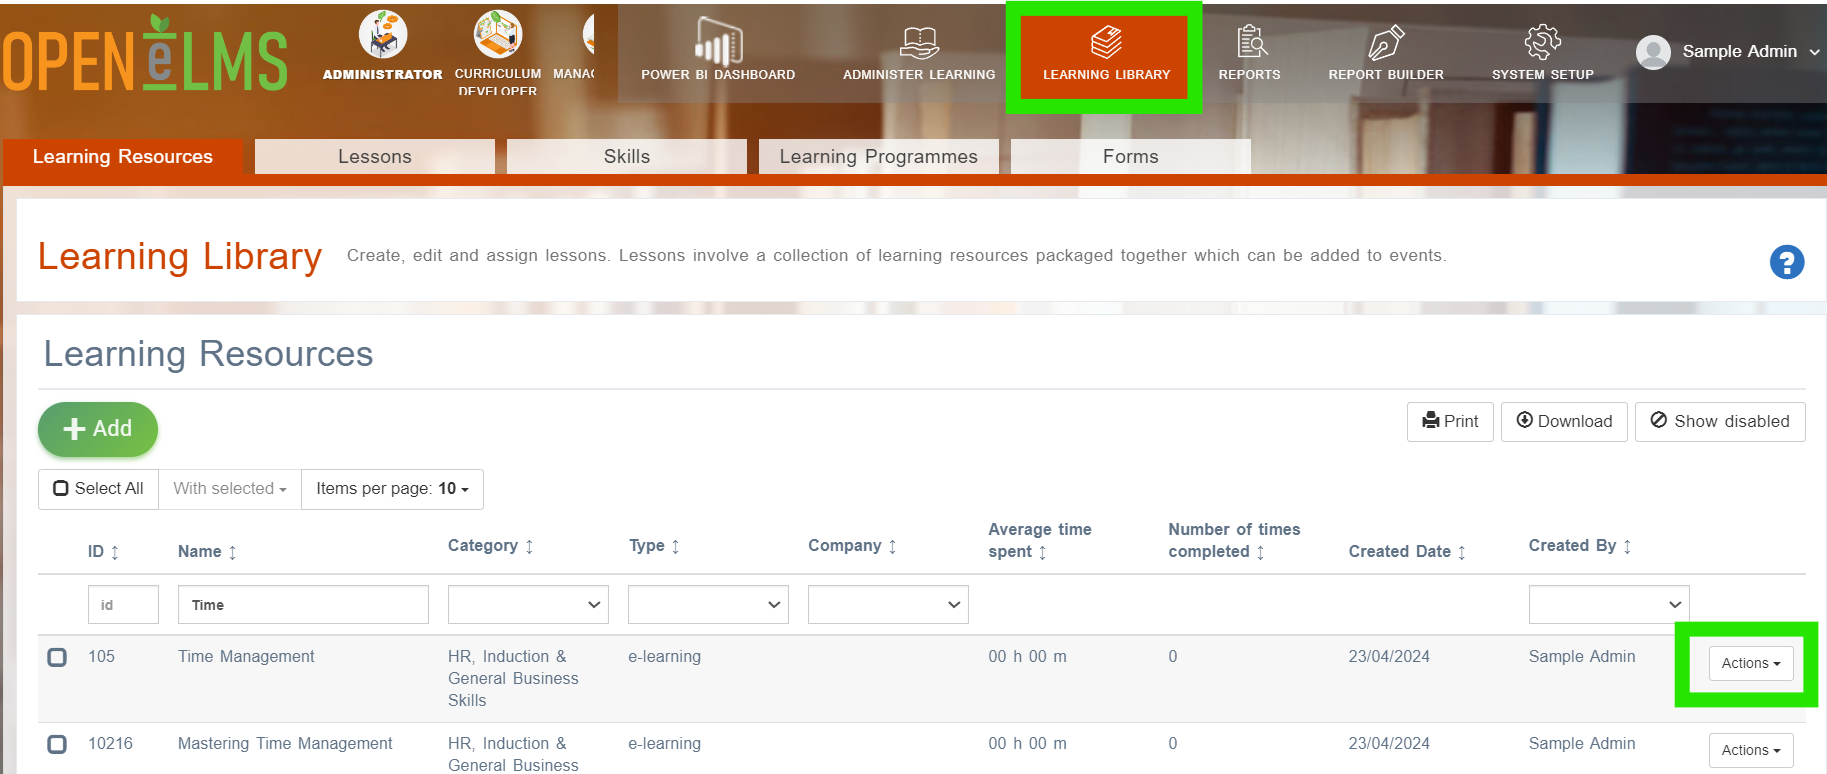Open System Setup gear icon
This screenshot has height=774, width=1827.
coord(1542,42)
